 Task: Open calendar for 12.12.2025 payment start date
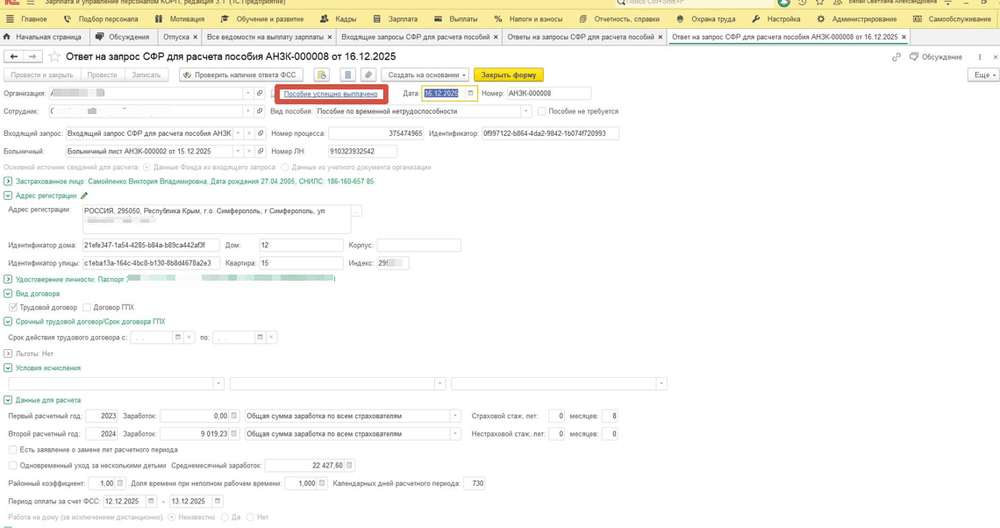pos(151,501)
